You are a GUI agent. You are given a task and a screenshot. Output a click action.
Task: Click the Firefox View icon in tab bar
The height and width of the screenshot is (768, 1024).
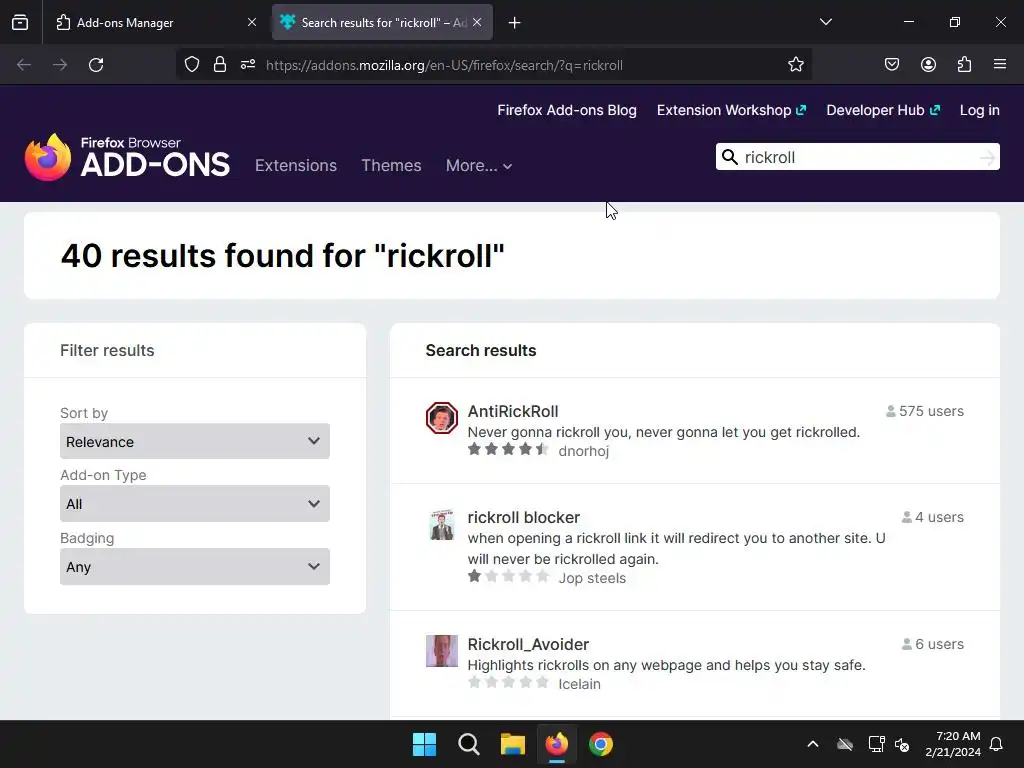[20, 22]
